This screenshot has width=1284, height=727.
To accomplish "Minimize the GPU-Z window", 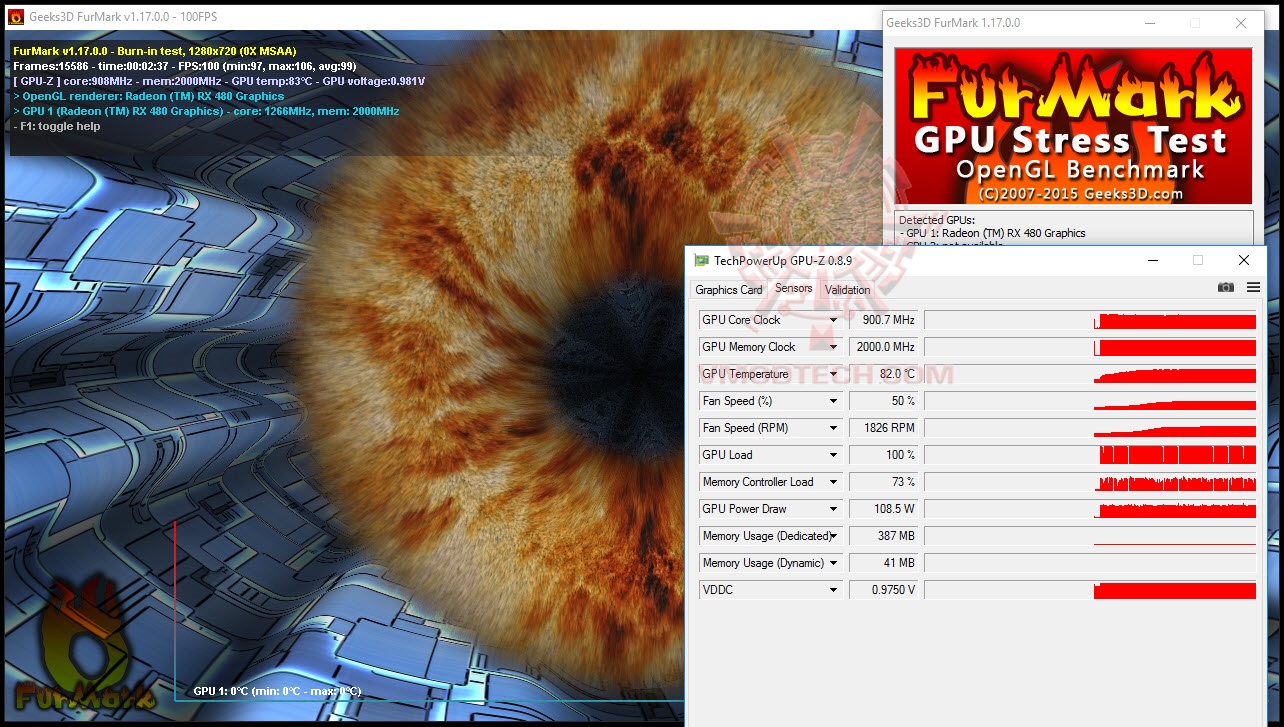I will pos(1151,260).
